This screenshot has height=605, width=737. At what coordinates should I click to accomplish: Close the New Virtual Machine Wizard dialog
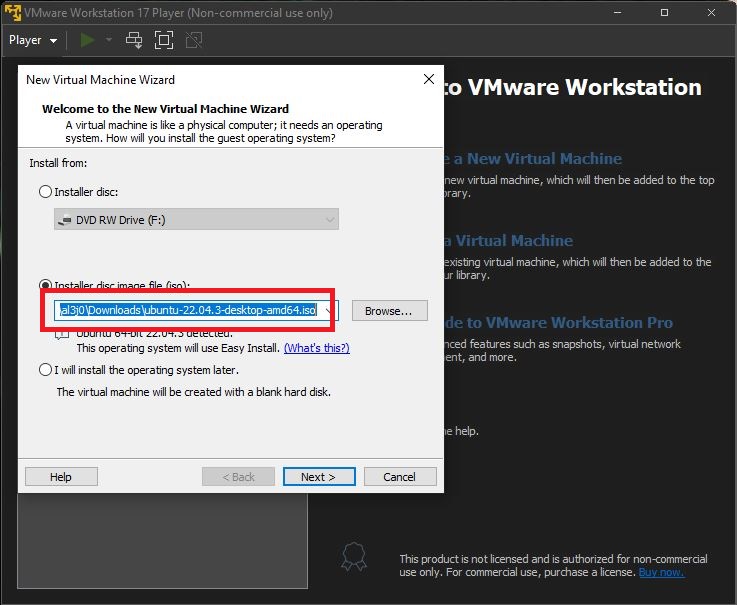point(429,79)
